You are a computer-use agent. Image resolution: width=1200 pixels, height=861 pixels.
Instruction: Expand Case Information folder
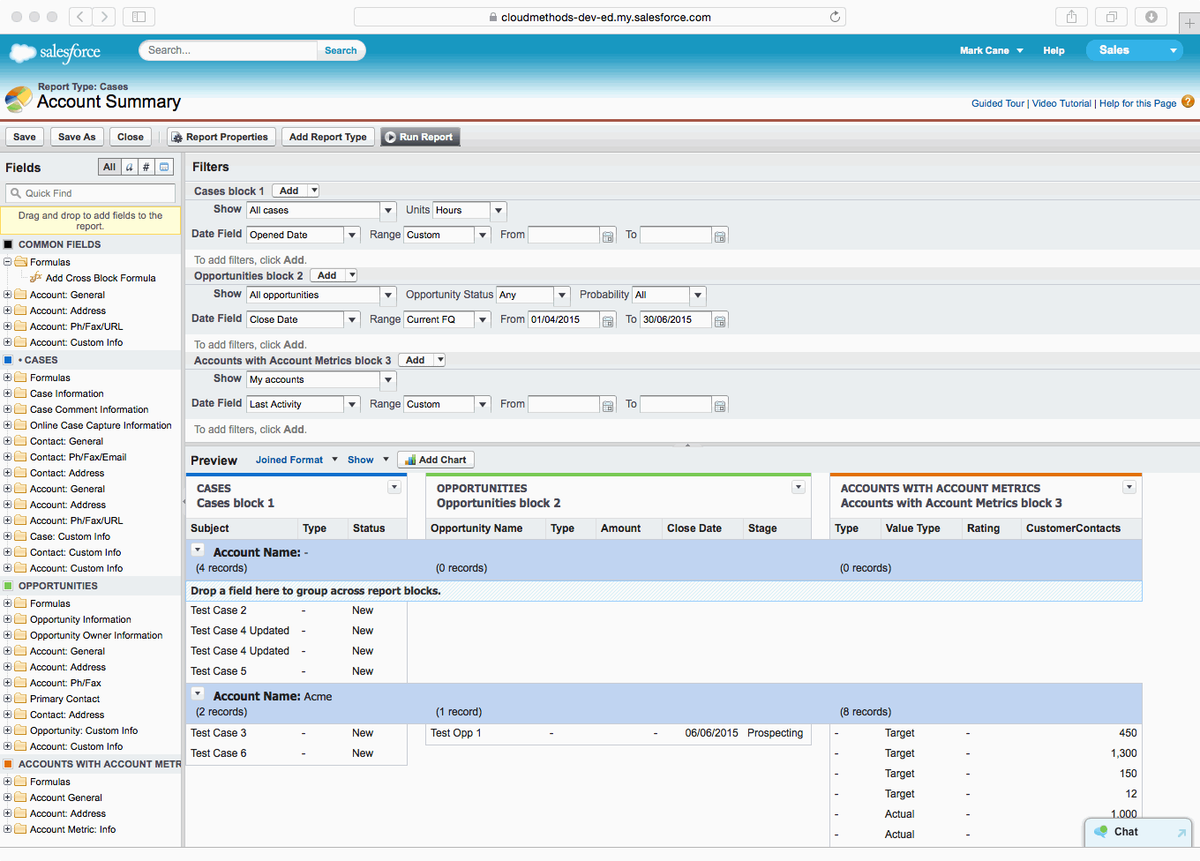[8, 394]
